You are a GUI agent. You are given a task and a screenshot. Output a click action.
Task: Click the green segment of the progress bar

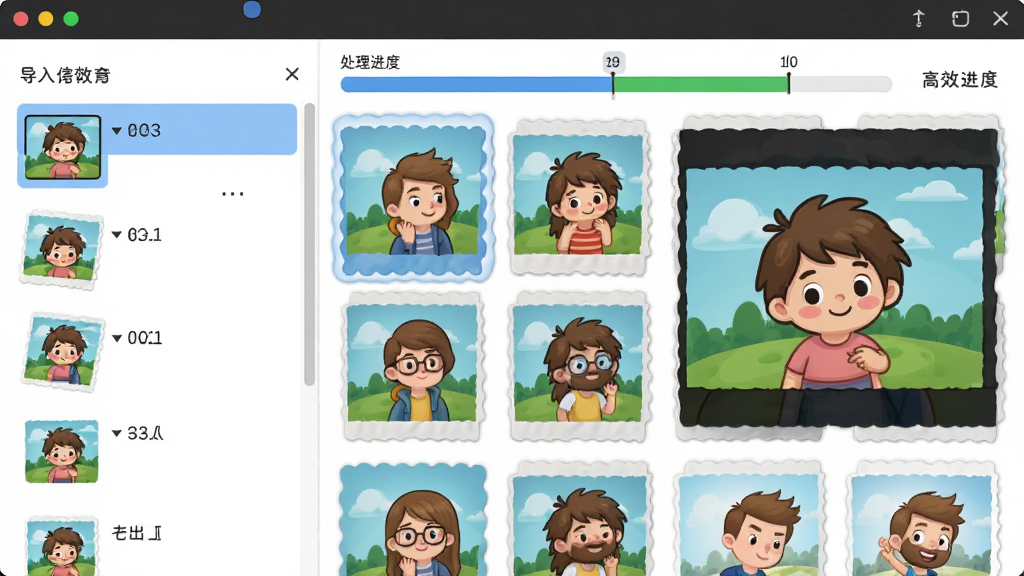[x=701, y=84]
